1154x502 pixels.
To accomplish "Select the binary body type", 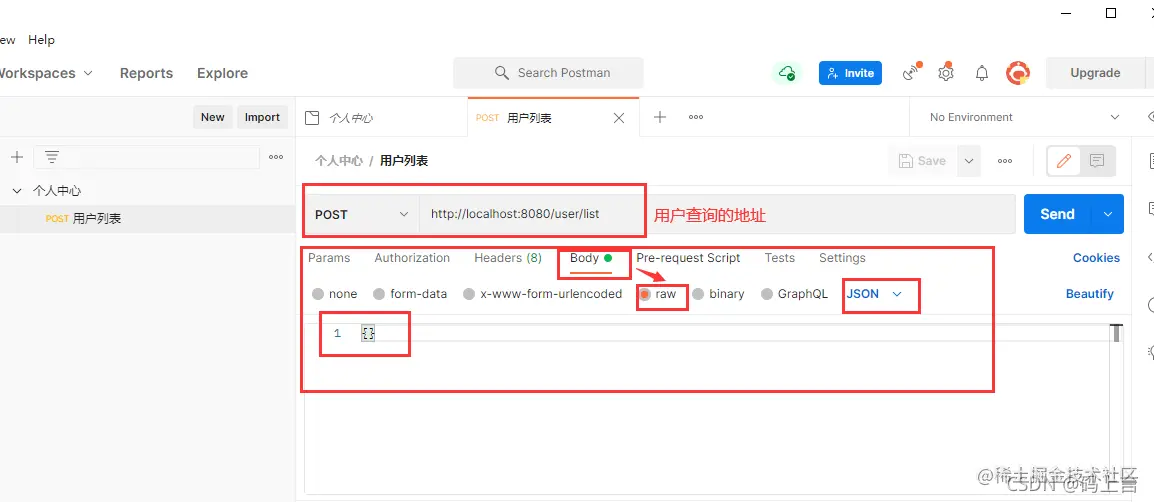I will tap(698, 294).
